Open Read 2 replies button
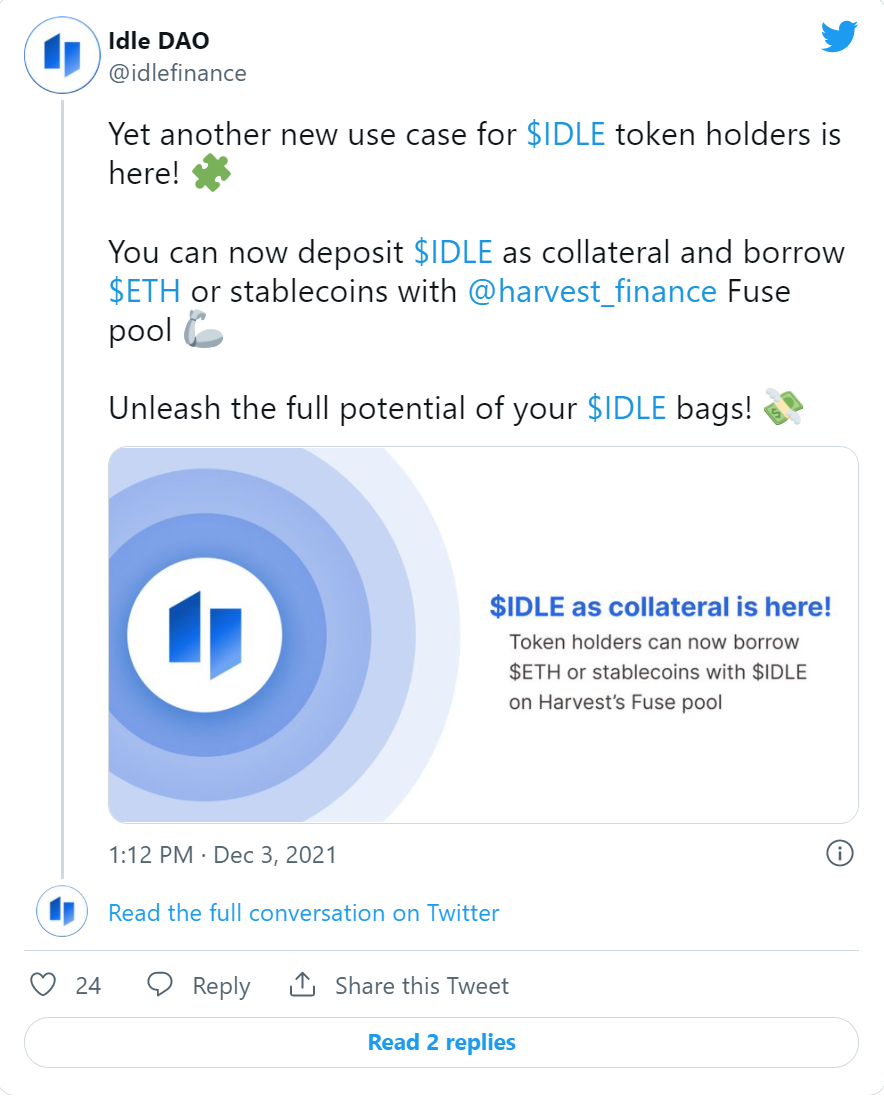 (x=442, y=1042)
